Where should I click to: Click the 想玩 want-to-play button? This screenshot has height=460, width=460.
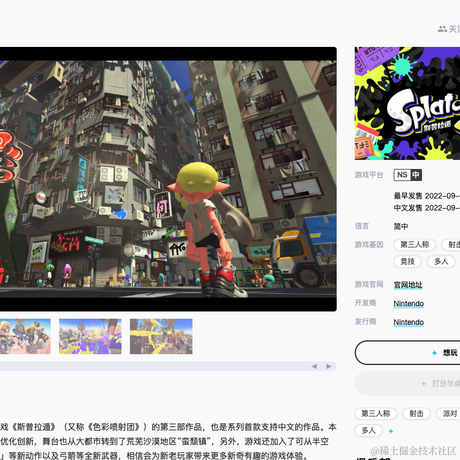tap(407, 353)
